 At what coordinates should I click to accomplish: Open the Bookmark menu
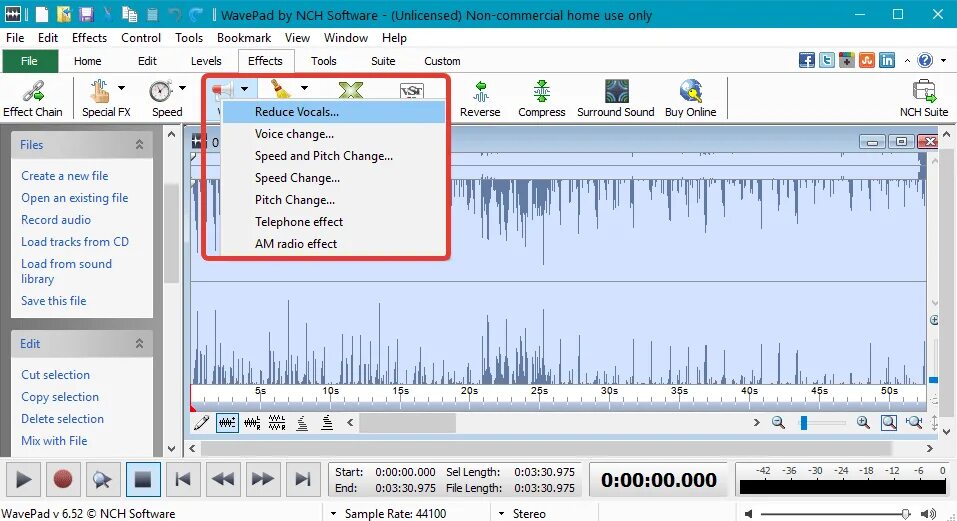244,38
